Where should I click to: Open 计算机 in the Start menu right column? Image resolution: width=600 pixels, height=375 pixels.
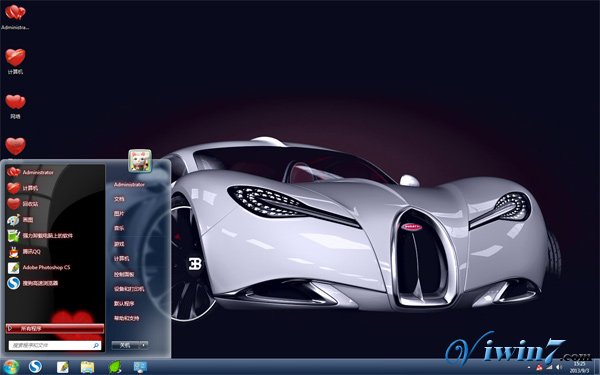tap(121, 259)
